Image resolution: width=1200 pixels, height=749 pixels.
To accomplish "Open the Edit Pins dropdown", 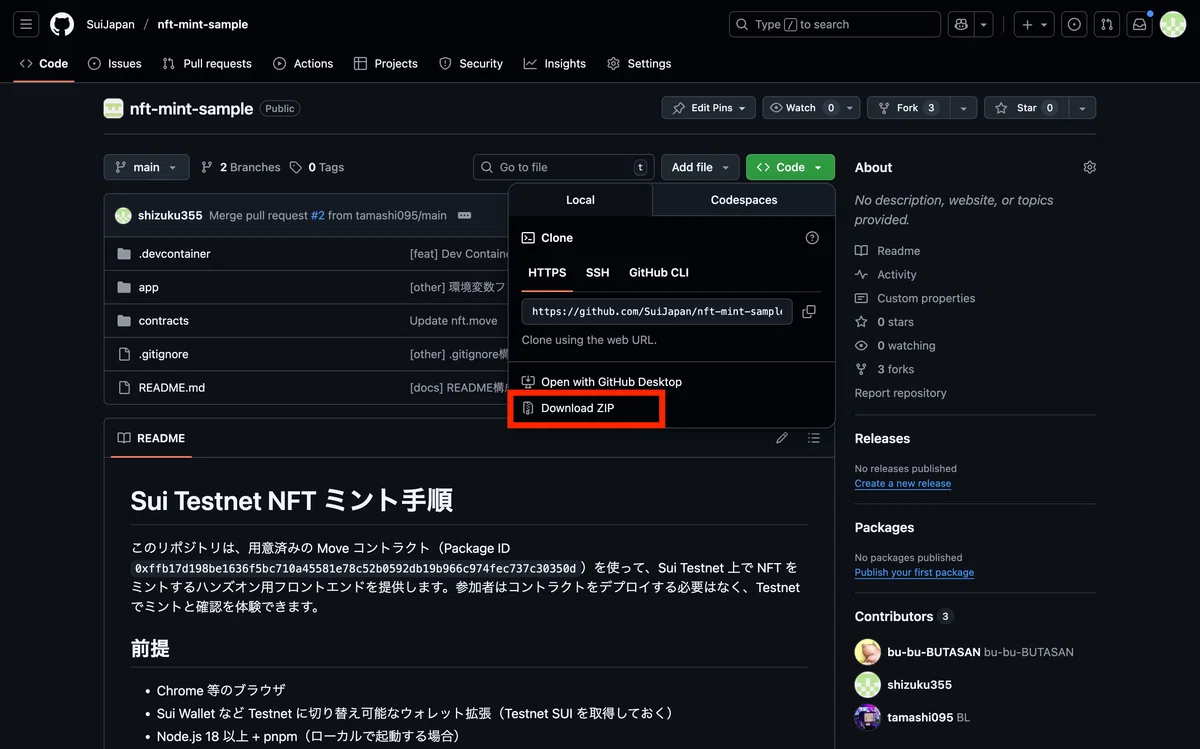I will tap(709, 108).
